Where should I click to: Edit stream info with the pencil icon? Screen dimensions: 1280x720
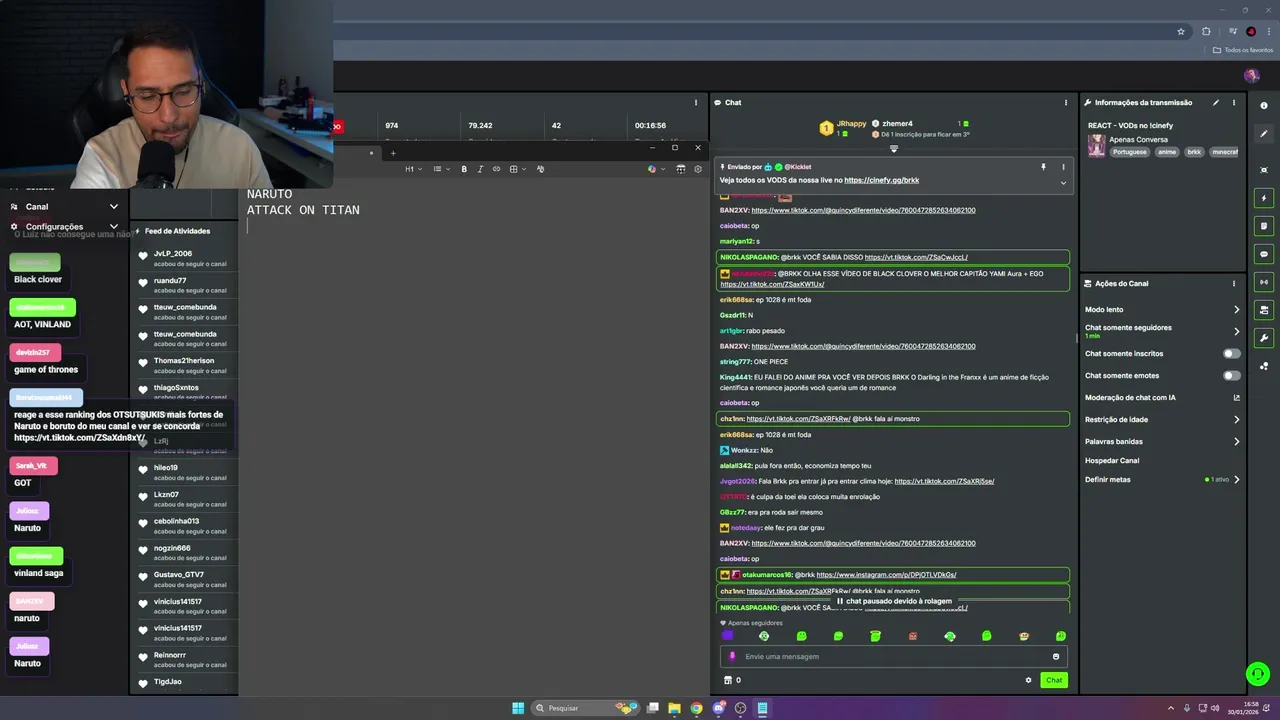(1216, 102)
